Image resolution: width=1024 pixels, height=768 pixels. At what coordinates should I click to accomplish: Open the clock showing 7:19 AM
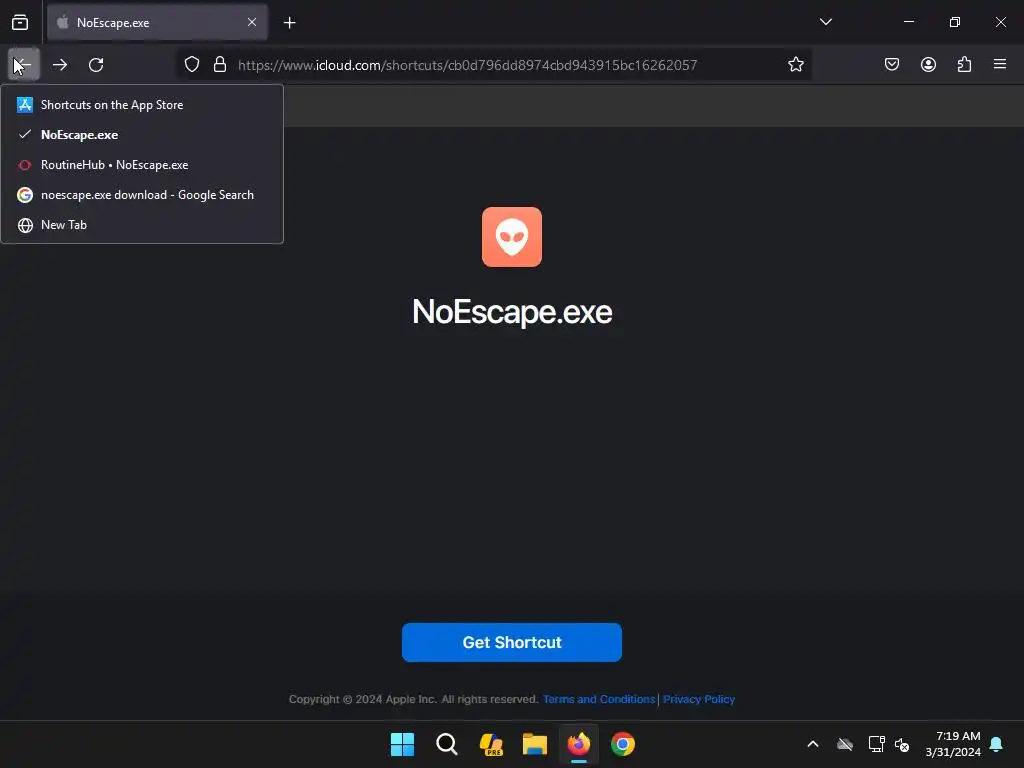click(953, 744)
